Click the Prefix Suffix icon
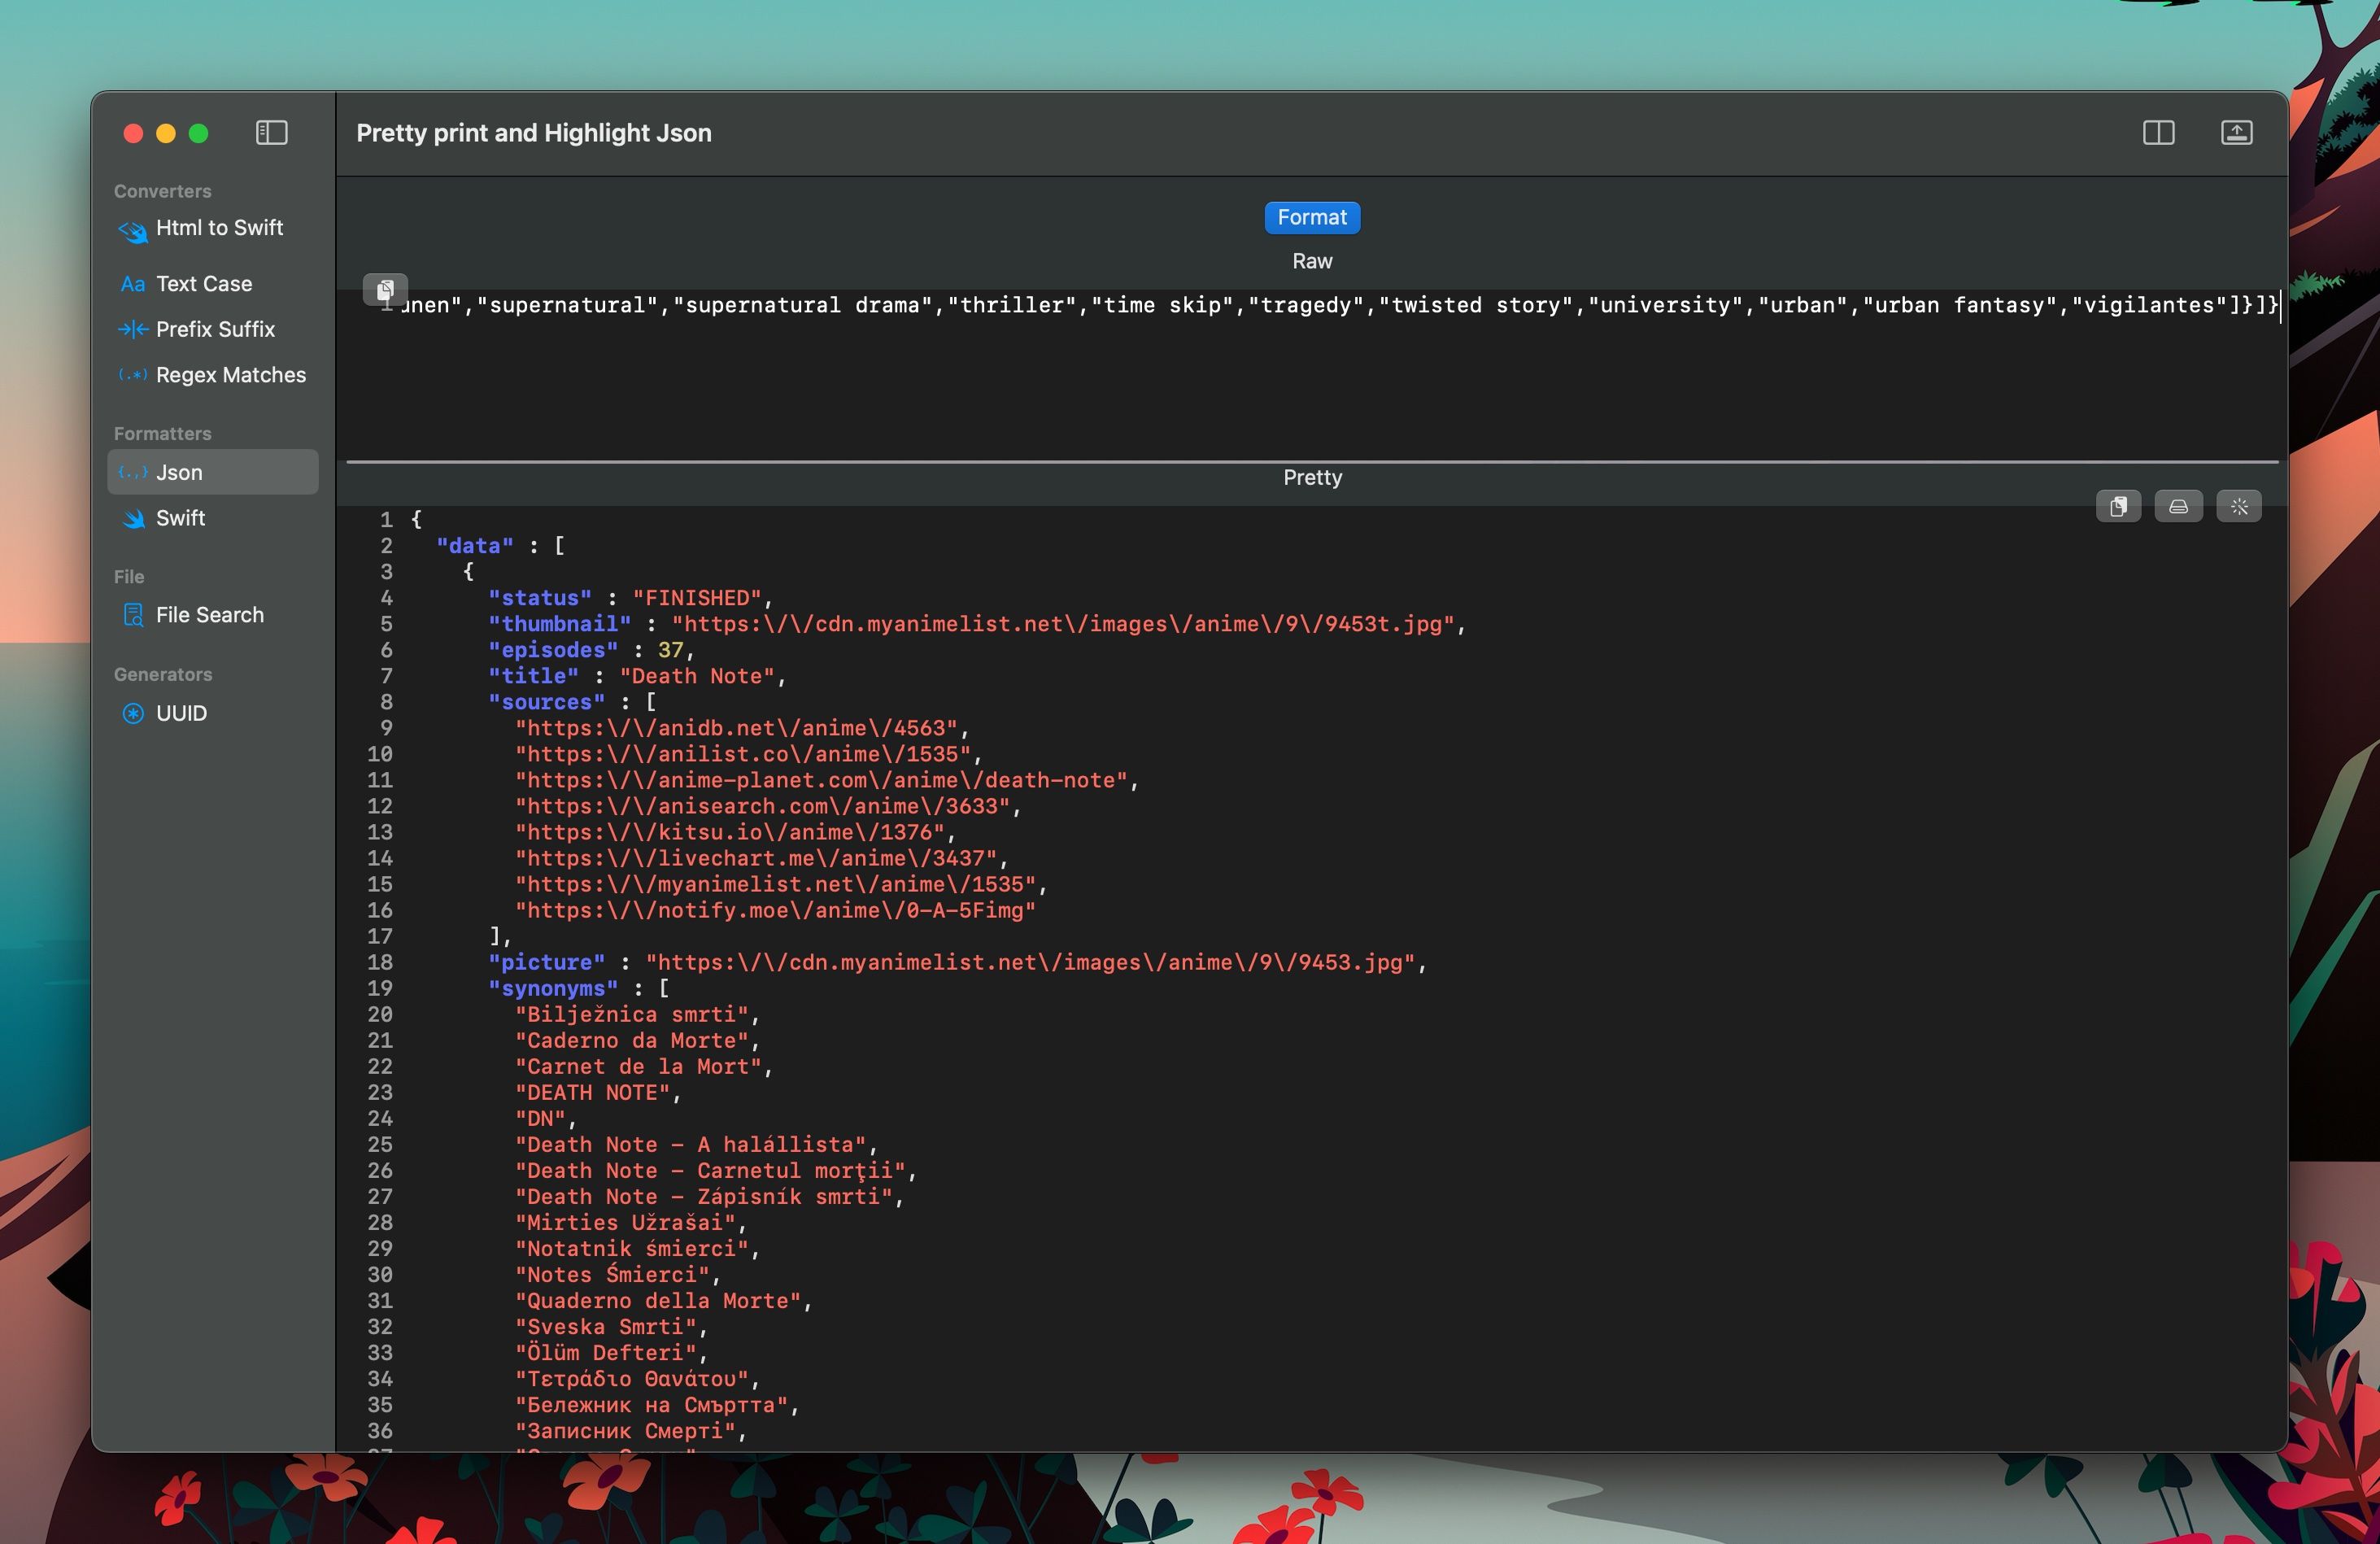Viewport: 2380px width, 1544px height. point(132,329)
